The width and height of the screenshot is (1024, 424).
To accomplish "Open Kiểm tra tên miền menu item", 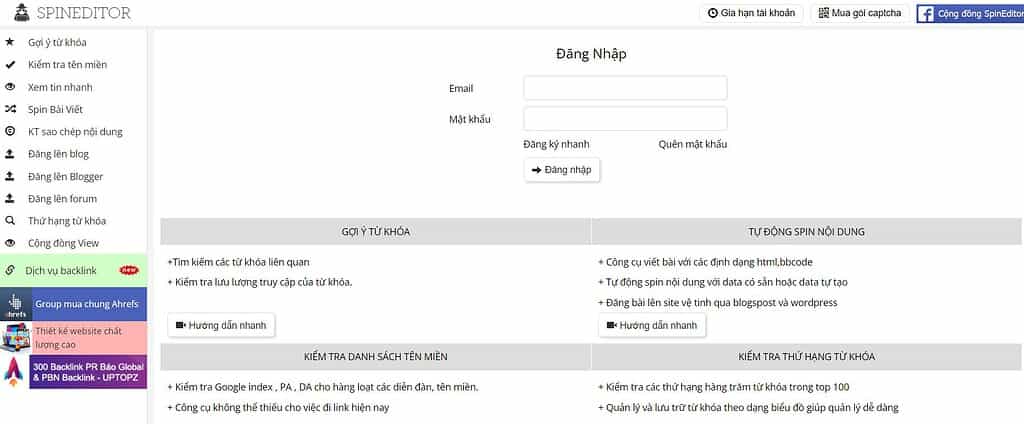I will coord(67,65).
